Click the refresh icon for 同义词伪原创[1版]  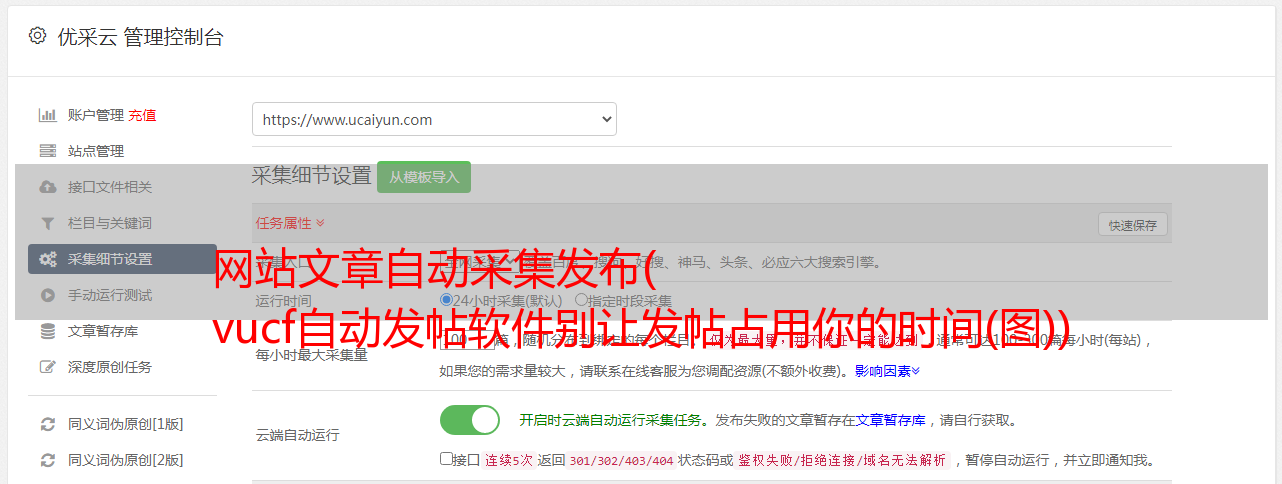point(47,424)
